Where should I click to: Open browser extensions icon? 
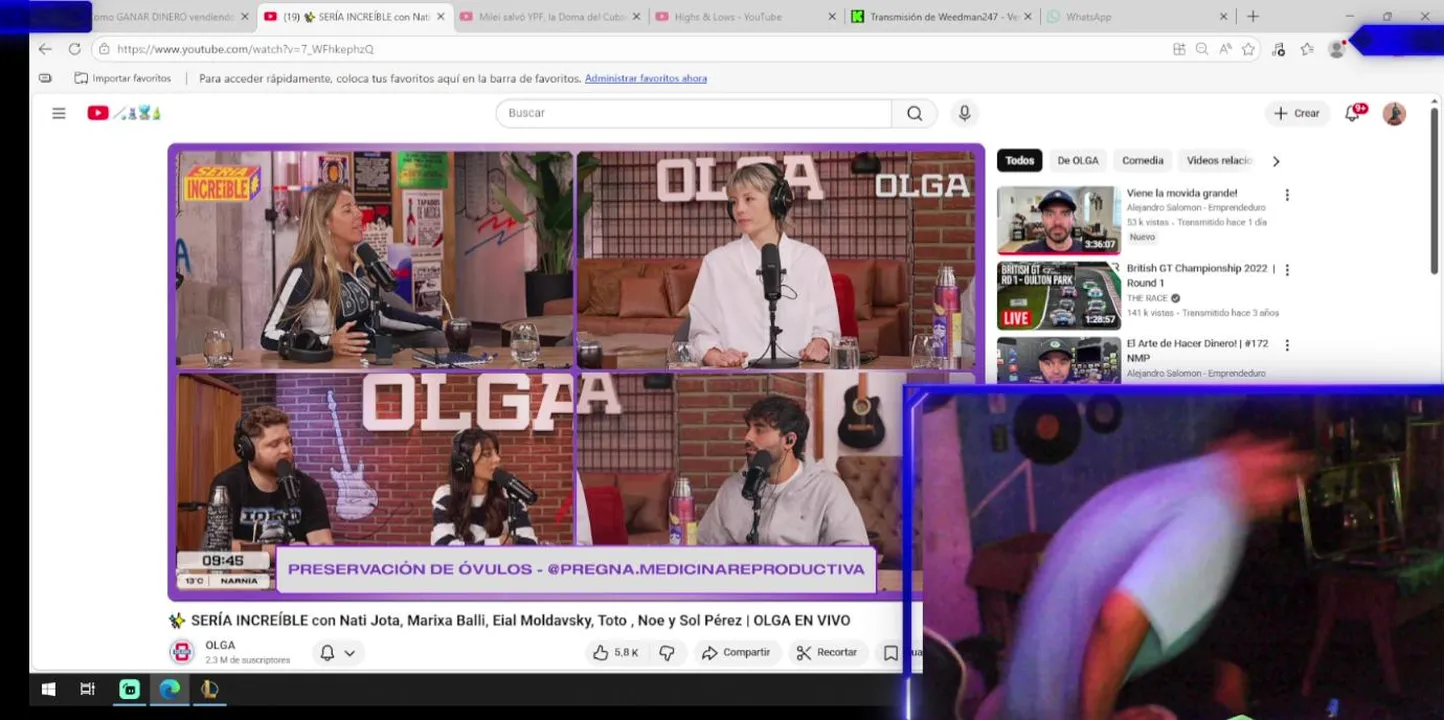pyautogui.click(x=1278, y=49)
